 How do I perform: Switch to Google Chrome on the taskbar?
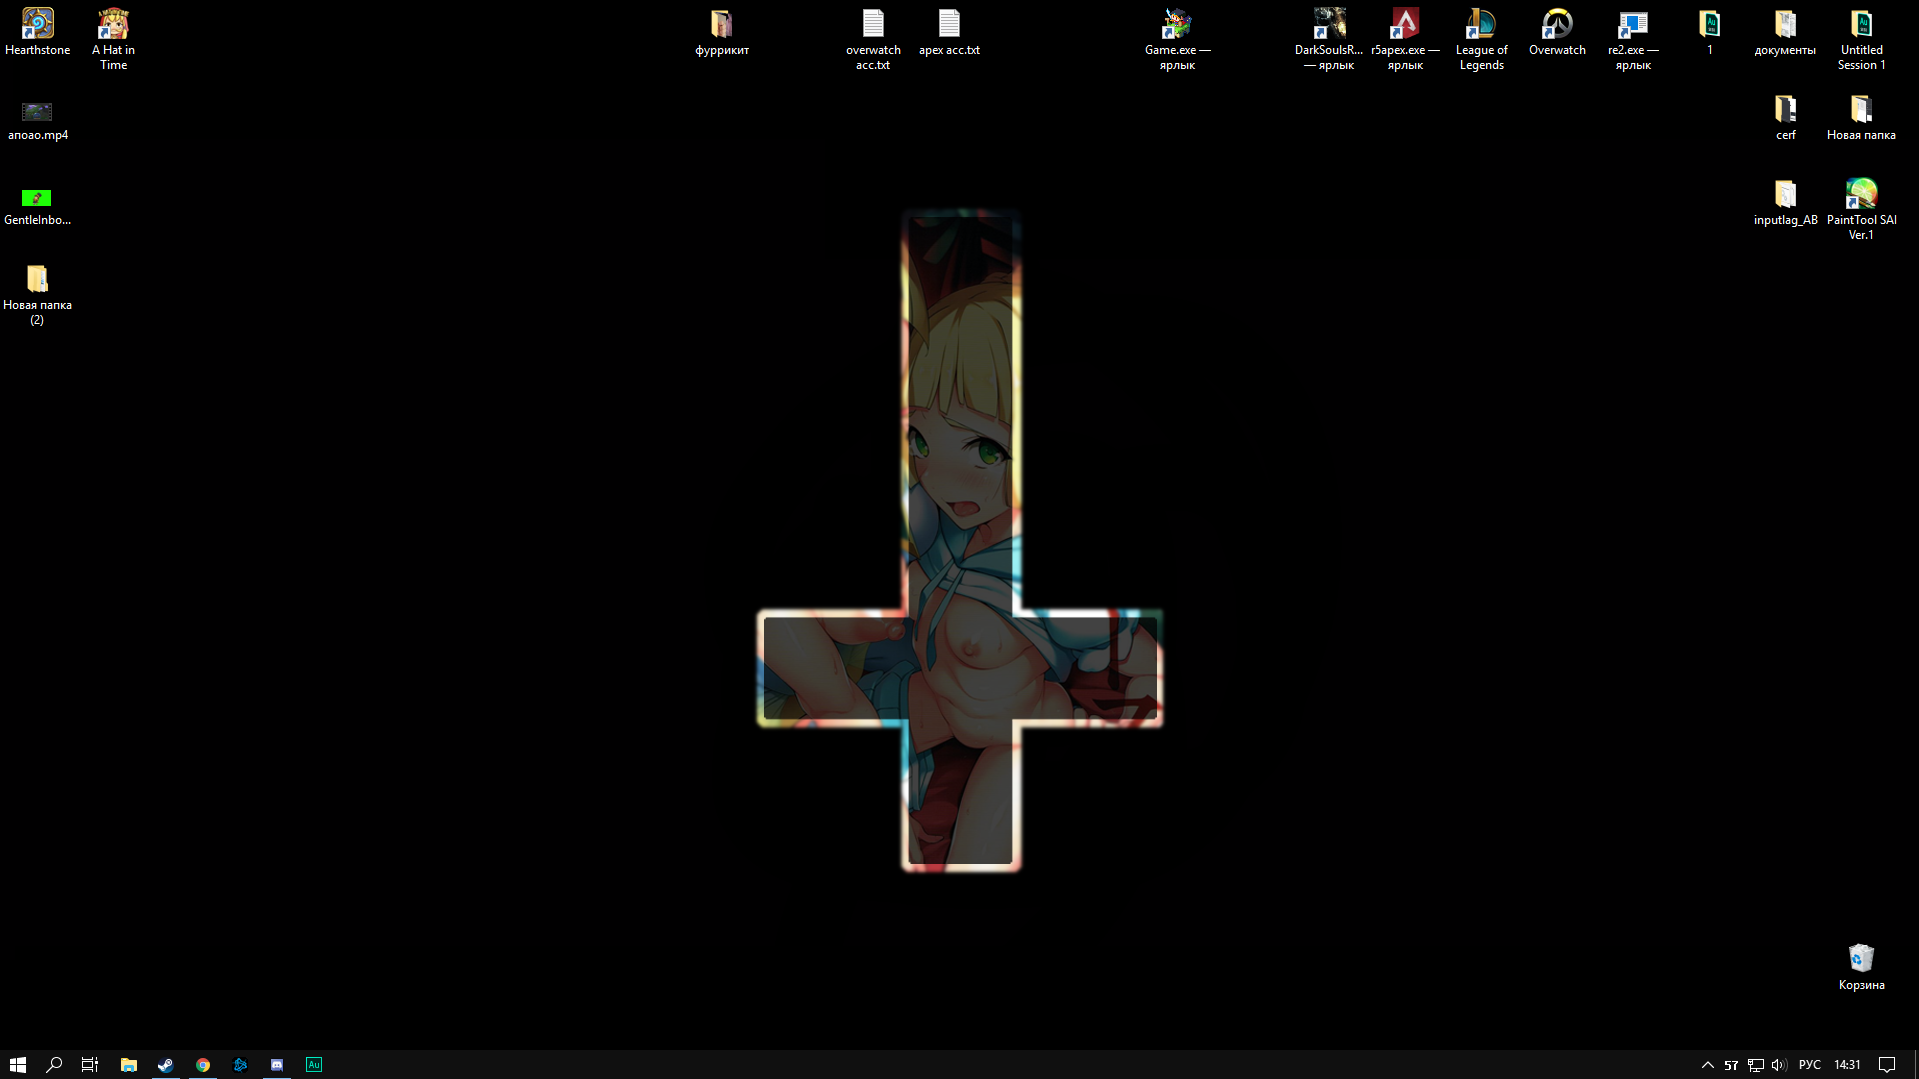[203, 1064]
